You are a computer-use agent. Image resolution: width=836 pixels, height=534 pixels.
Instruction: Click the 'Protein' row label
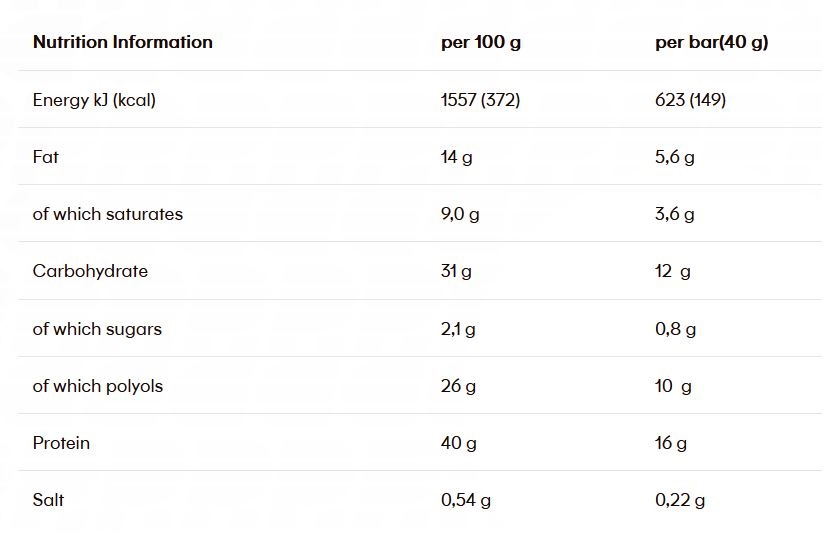pyautogui.click(x=61, y=443)
